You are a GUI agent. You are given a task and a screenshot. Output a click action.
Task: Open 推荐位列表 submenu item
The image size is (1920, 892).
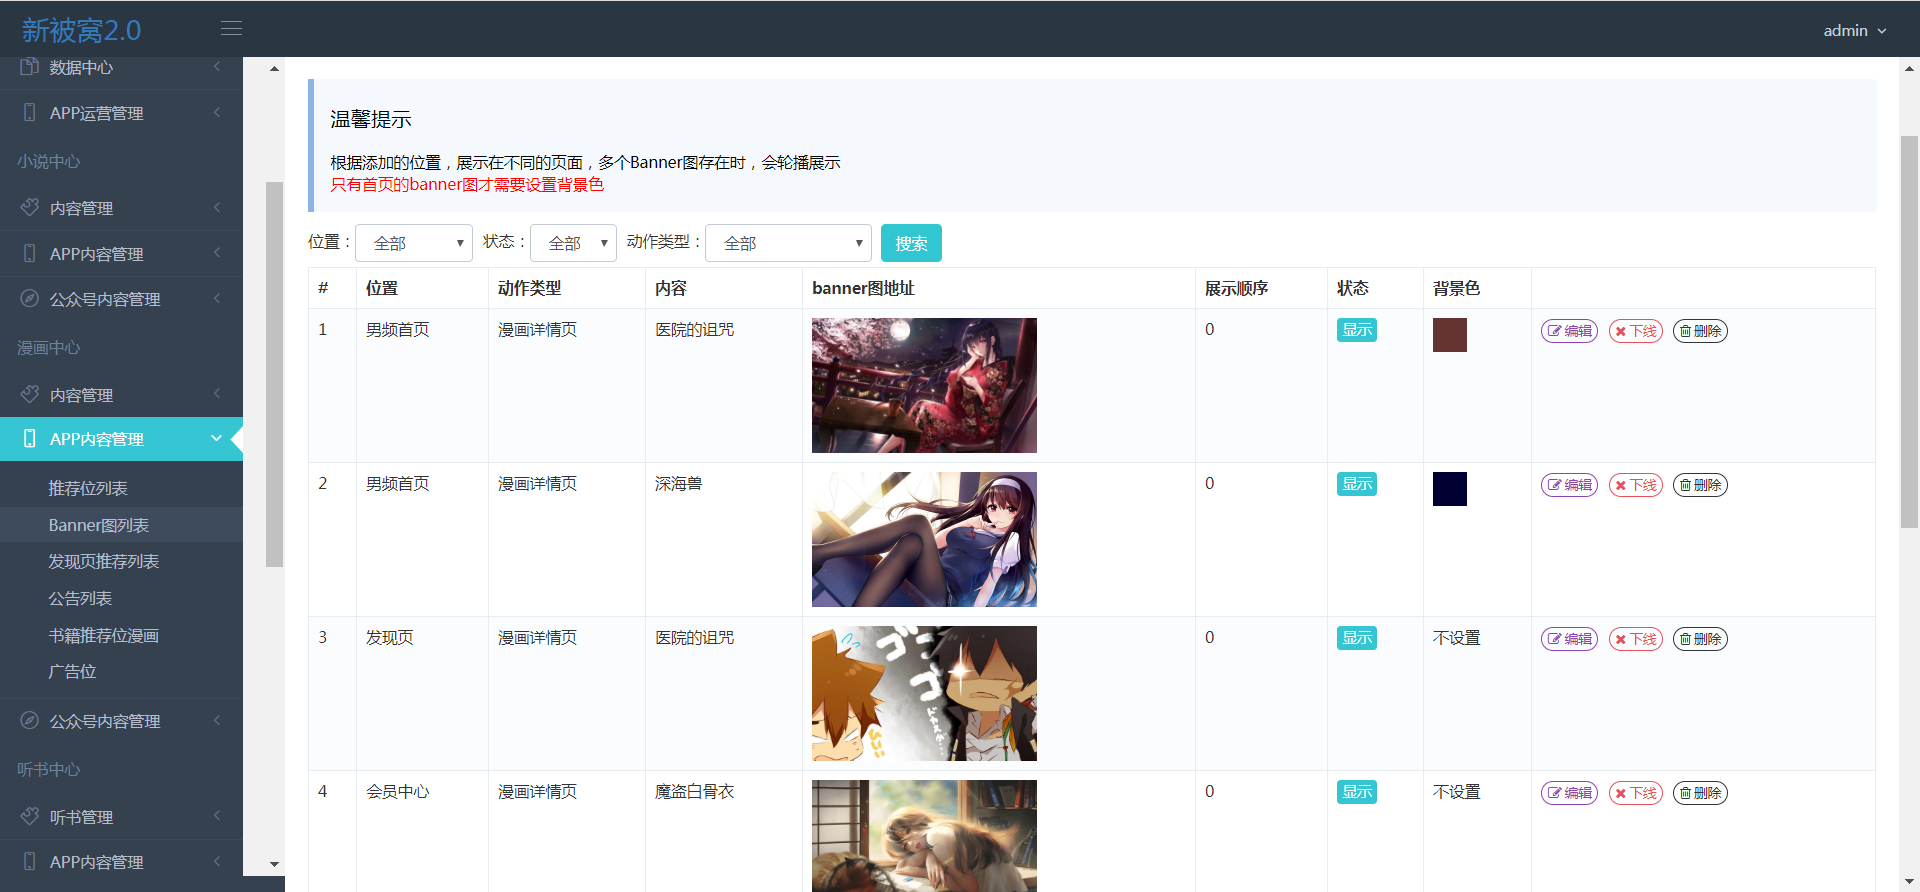pos(88,488)
